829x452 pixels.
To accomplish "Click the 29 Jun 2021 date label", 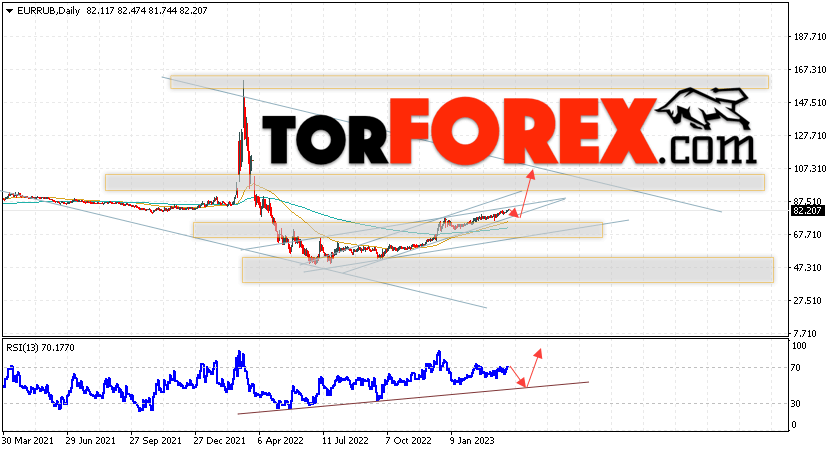I will [90, 440].
